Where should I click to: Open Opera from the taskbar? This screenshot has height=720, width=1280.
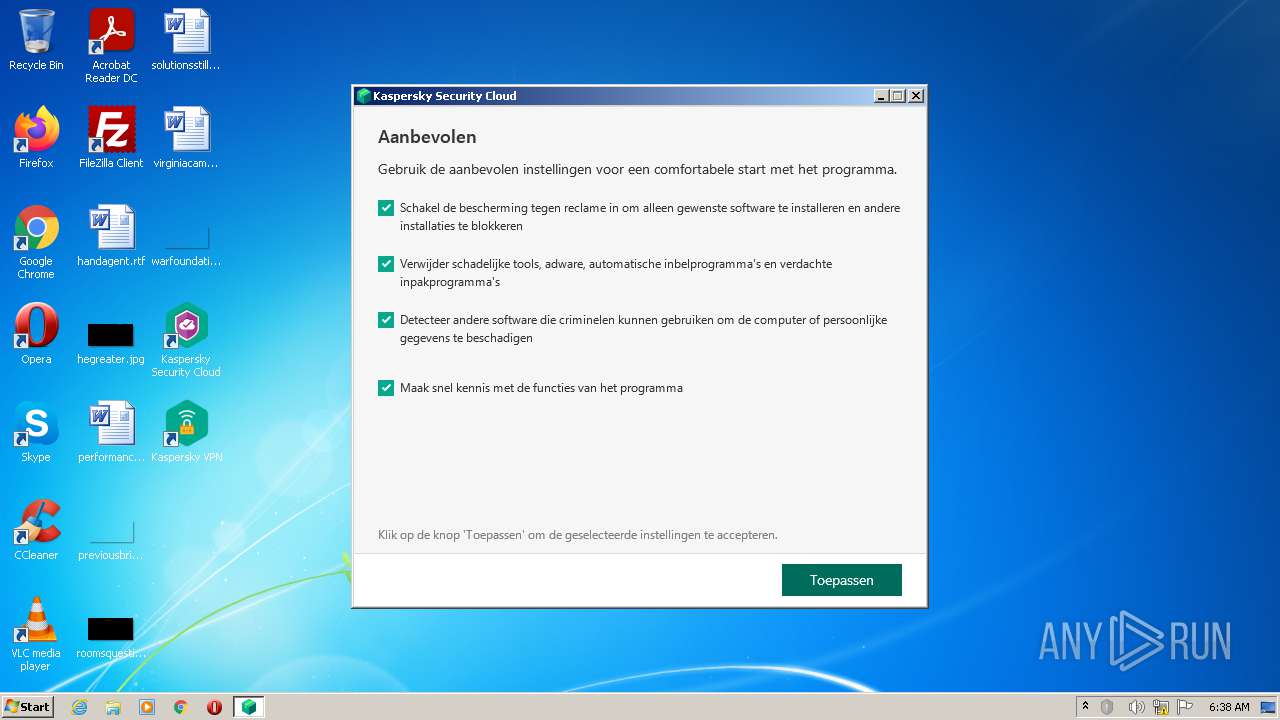pyautogui.click(x=214, y=707)
